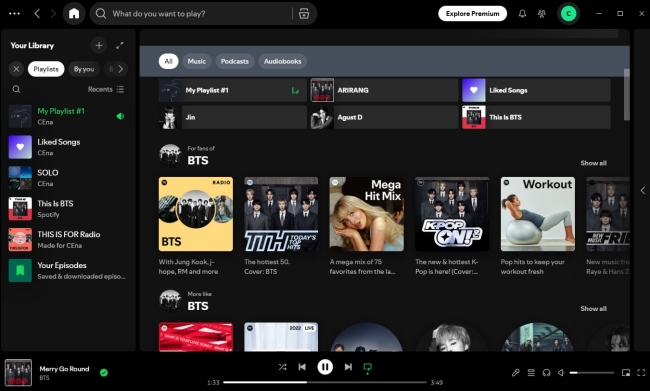Open the user profile avatar C
The height and width of the screenshot is (391, 650).
point(568,14)
